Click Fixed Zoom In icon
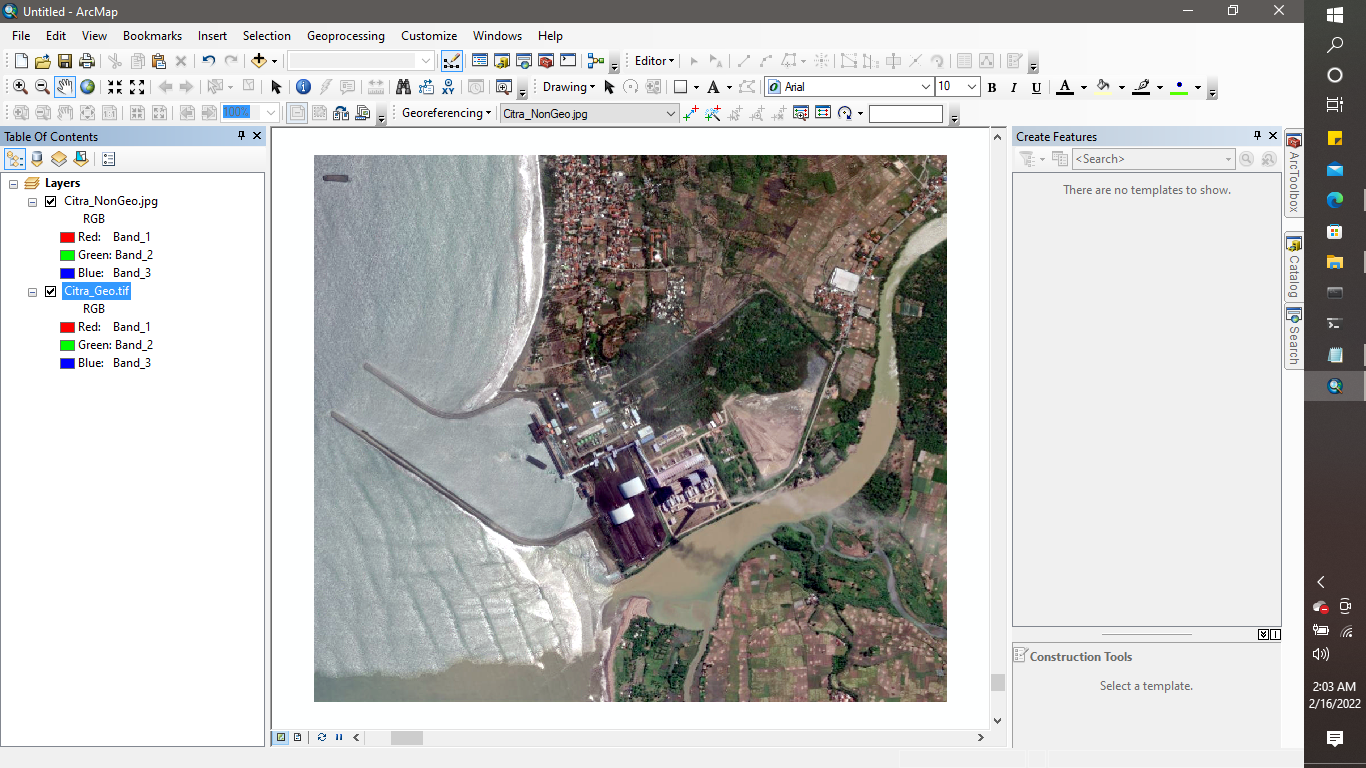The width and height of the screenshot is (1366, 768). coord(115,87)
